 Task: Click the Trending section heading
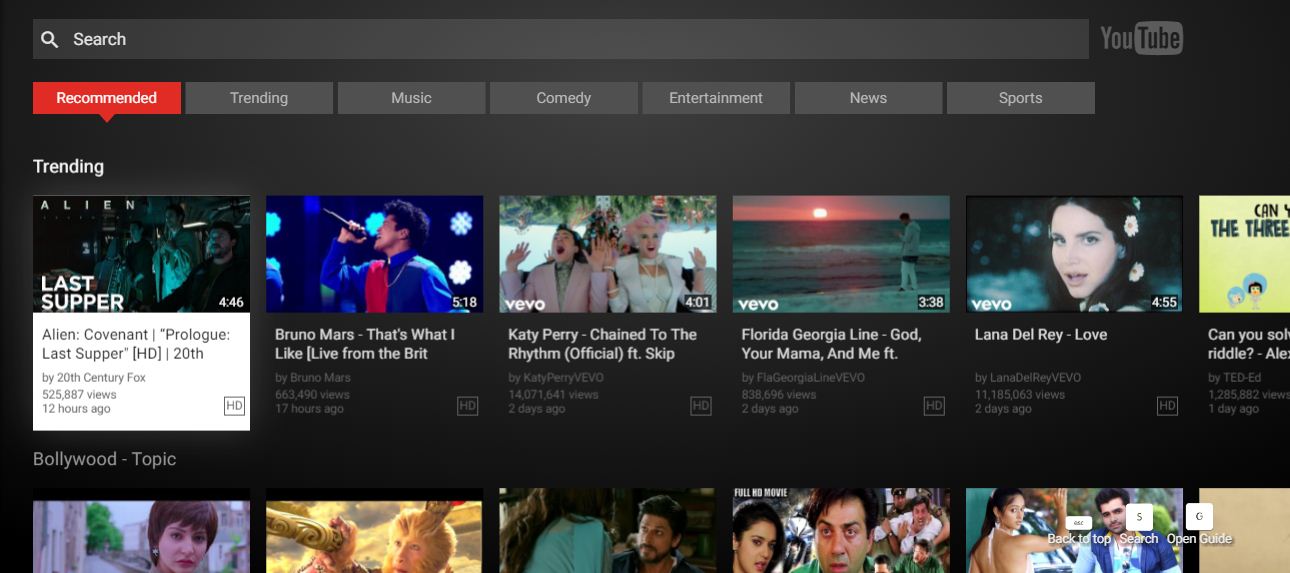pyautogui.click(x=68, y=166)
